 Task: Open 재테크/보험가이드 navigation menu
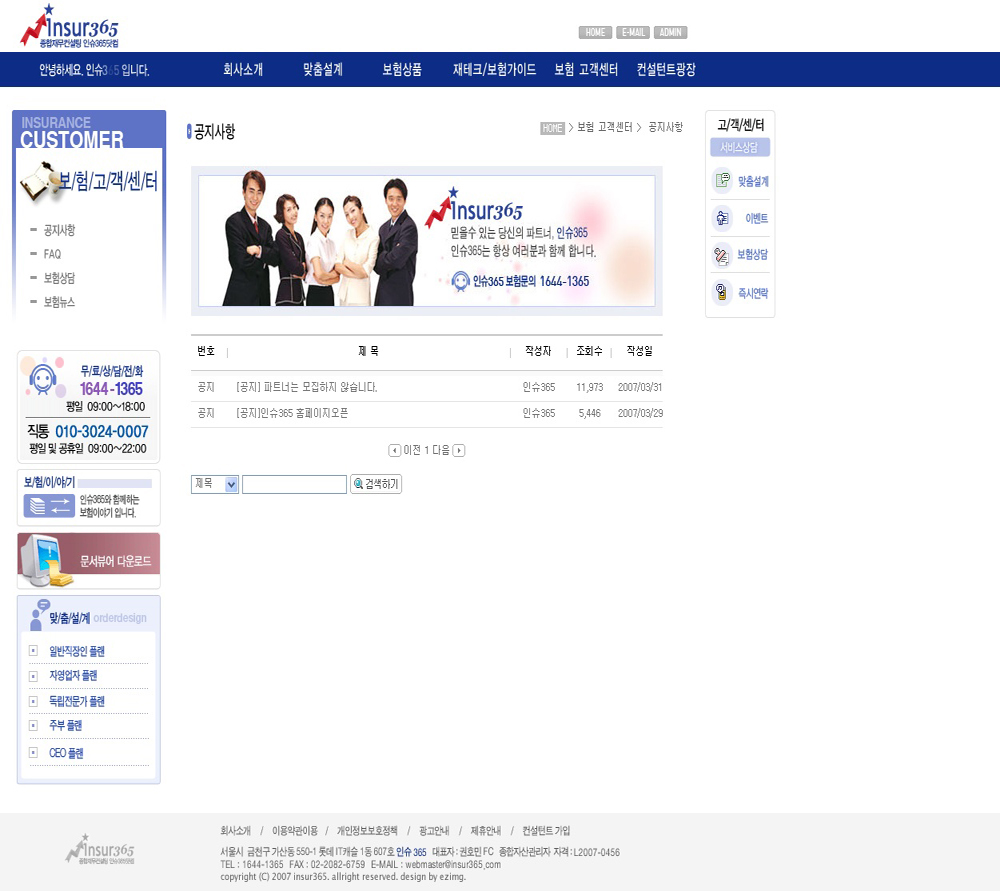494,70
